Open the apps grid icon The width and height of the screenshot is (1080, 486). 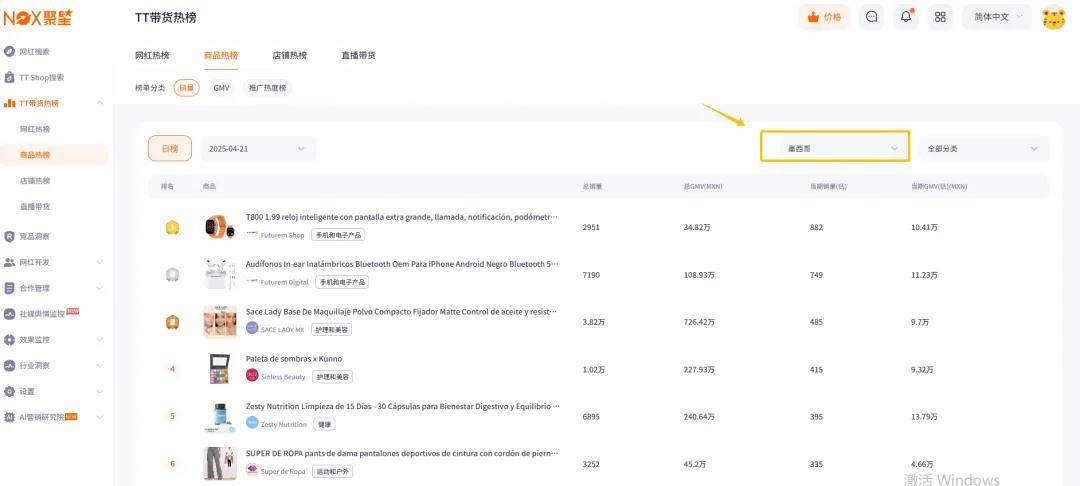pos(940,17)
